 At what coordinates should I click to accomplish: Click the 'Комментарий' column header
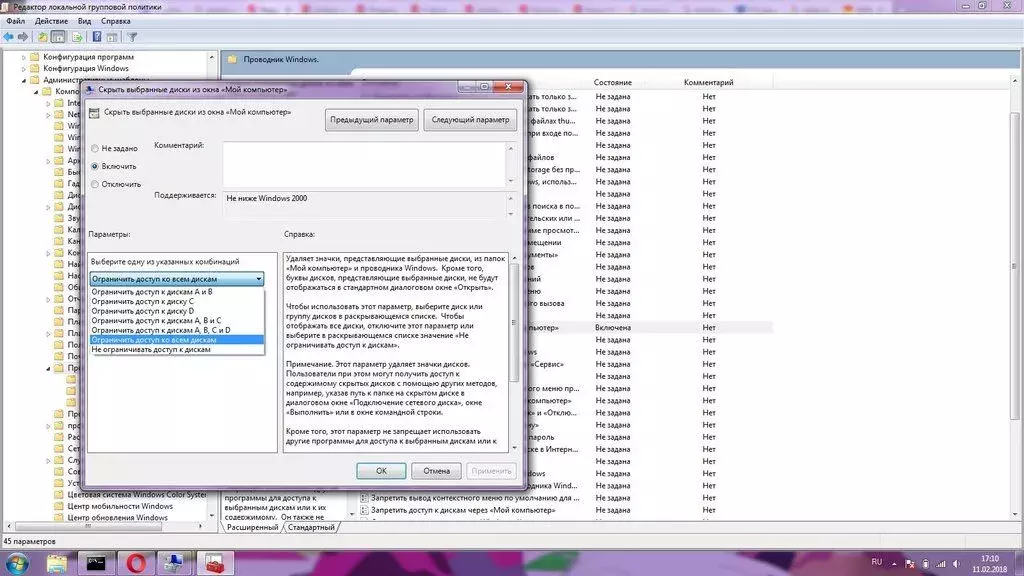pyautogui.click(x=709, y=82)
